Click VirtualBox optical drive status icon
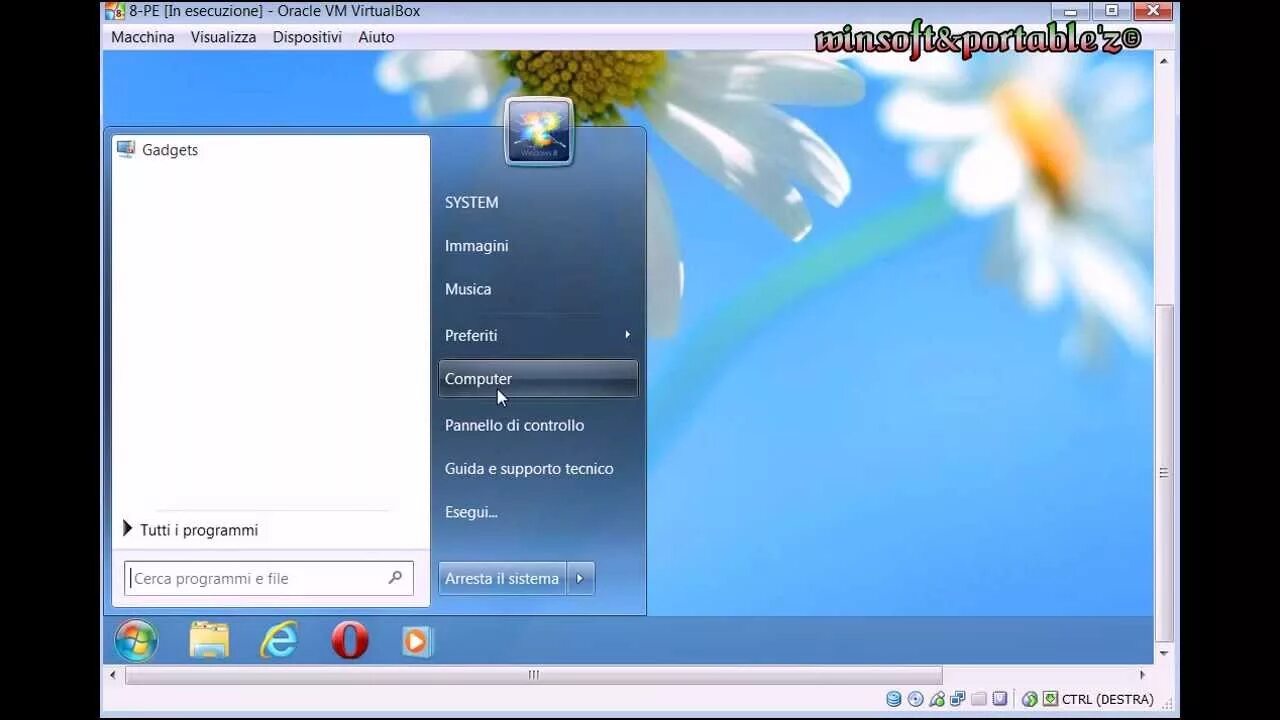This screenshot has width=1280, height=720. (x=915, y=699)
